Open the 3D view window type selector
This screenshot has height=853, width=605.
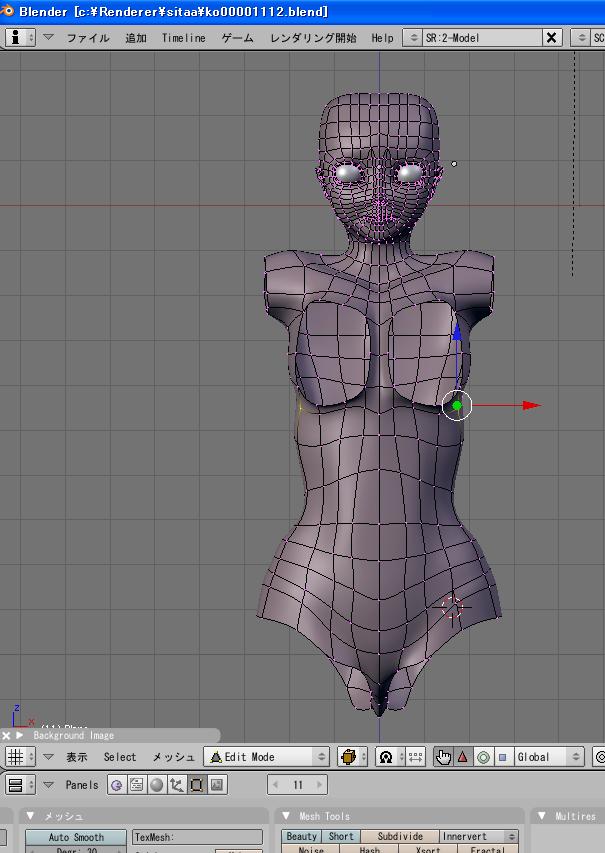click(21, 757)
